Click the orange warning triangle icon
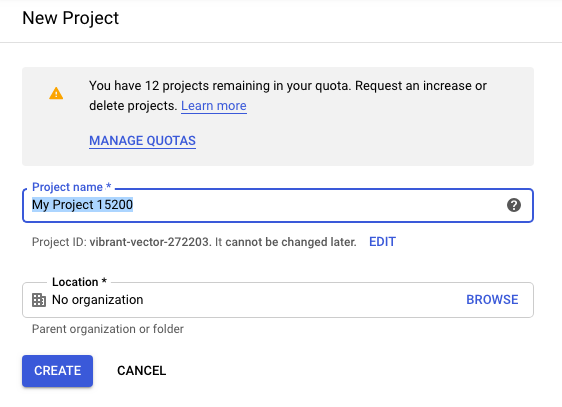This screenshot has height=407, width=562. click(56, 94)
